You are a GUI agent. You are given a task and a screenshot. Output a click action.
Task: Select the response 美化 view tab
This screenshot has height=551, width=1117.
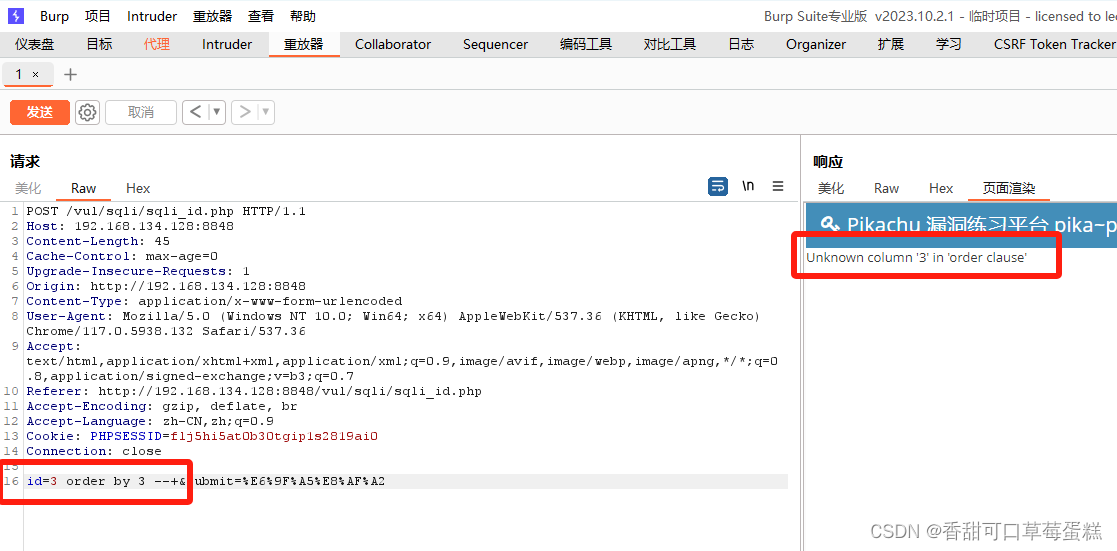[x=831, y=188]
